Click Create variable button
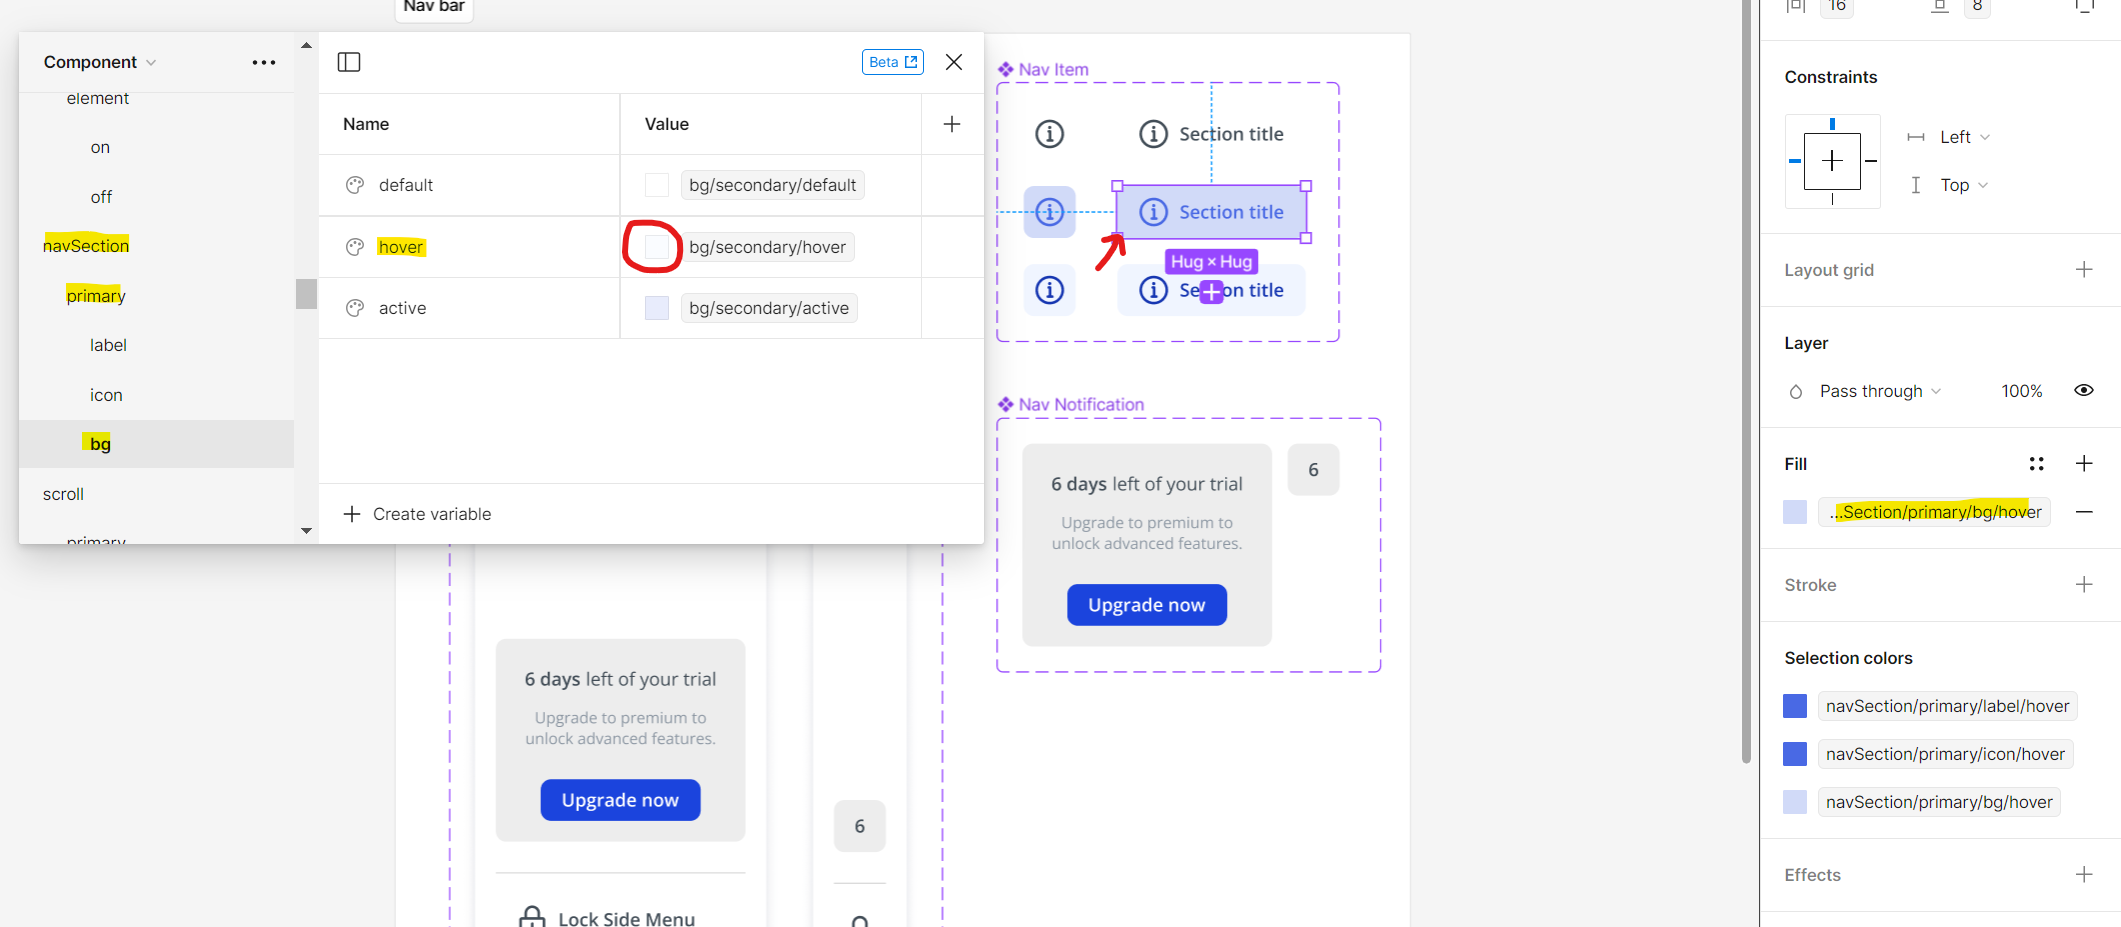This screenshot has width=2121, height=927. [x=417, y=514]
